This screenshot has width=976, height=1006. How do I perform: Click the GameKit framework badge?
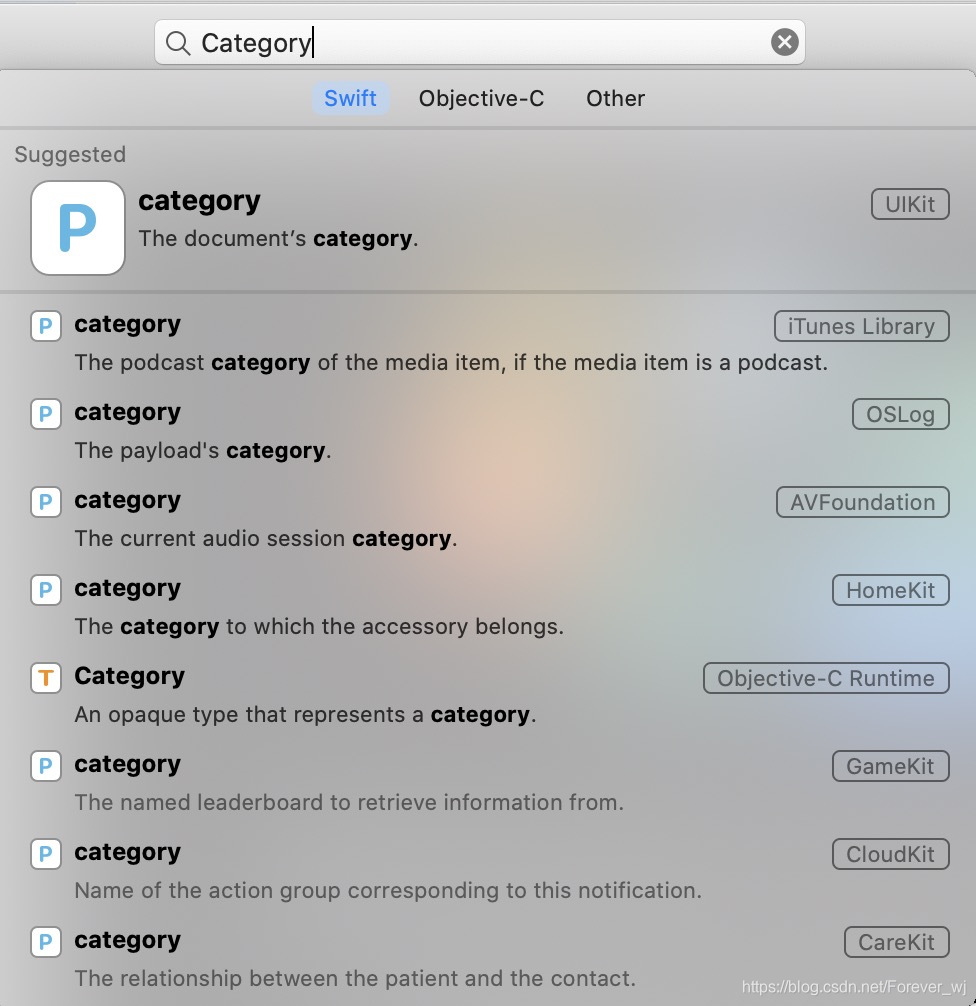click(x=891, y=766)
